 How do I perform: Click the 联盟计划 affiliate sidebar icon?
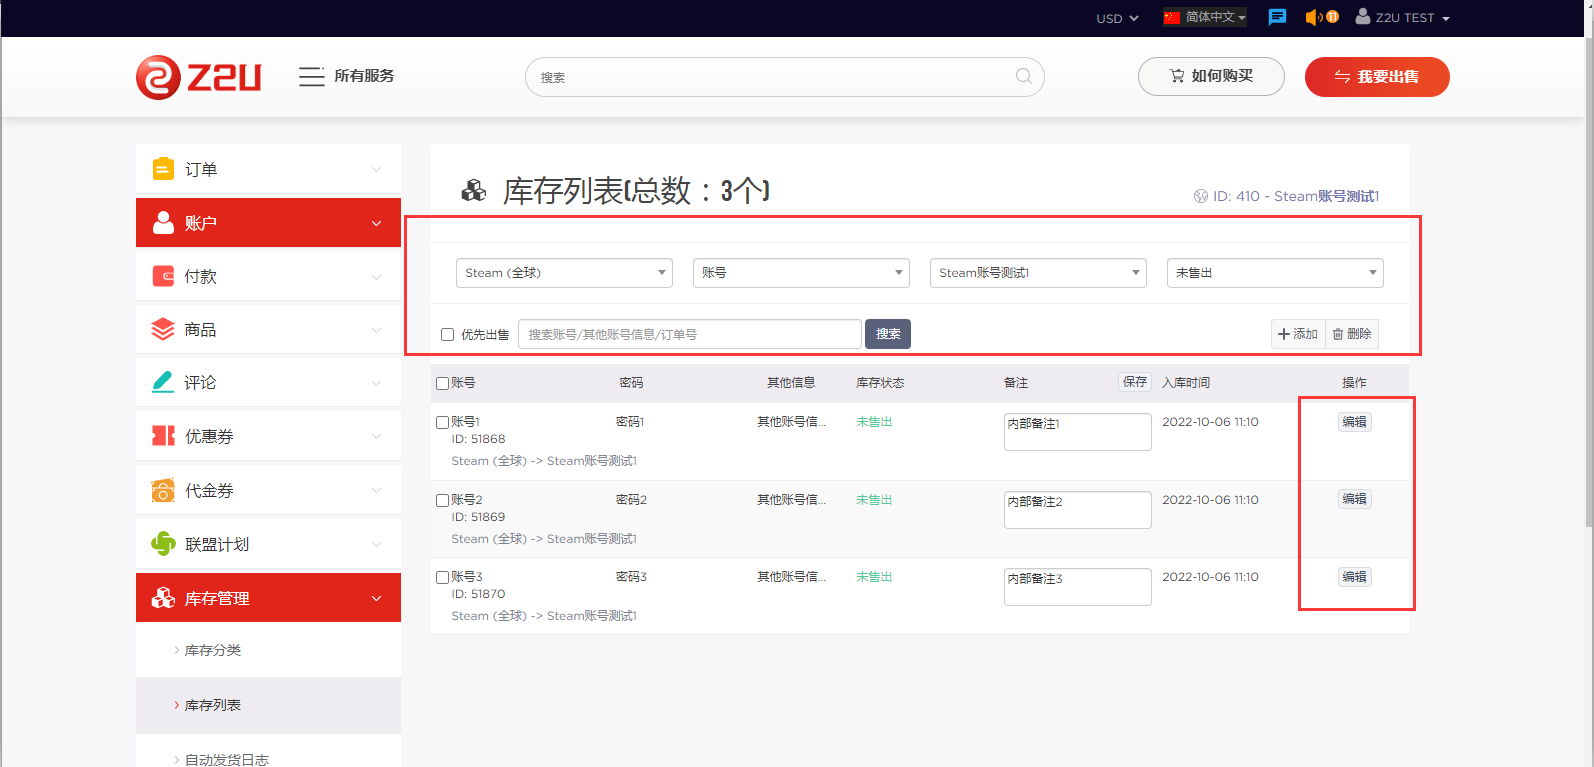coord(163,544)
